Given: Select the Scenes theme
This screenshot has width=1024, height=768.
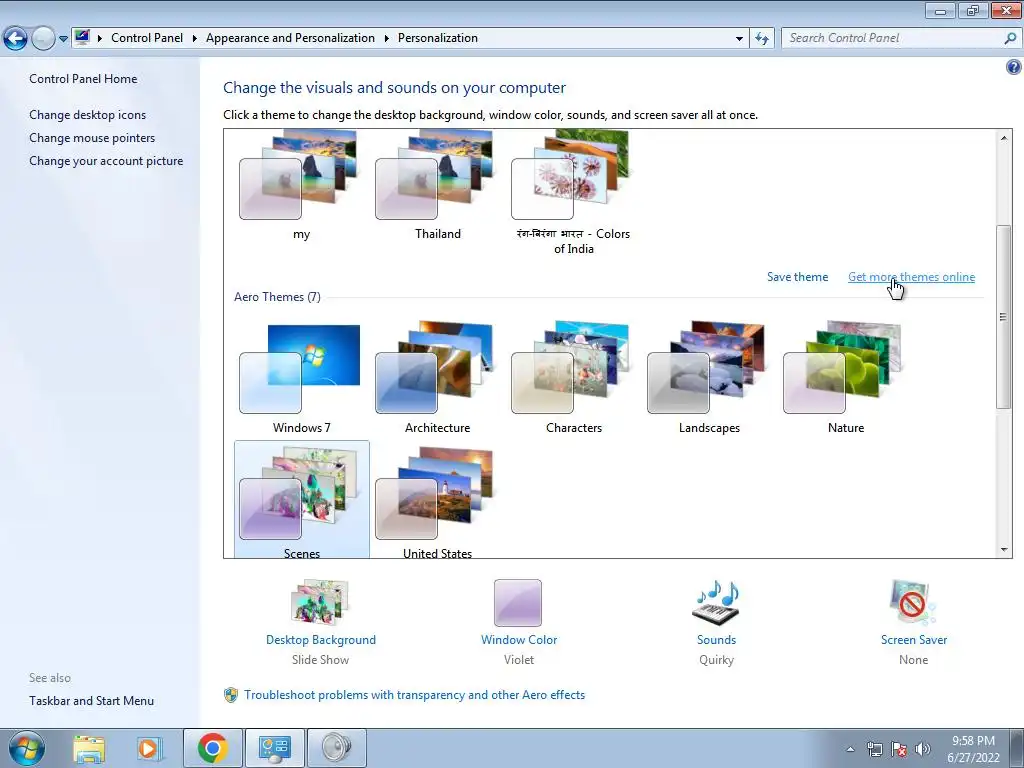Looking at the screenshot, I should (301, 500).
